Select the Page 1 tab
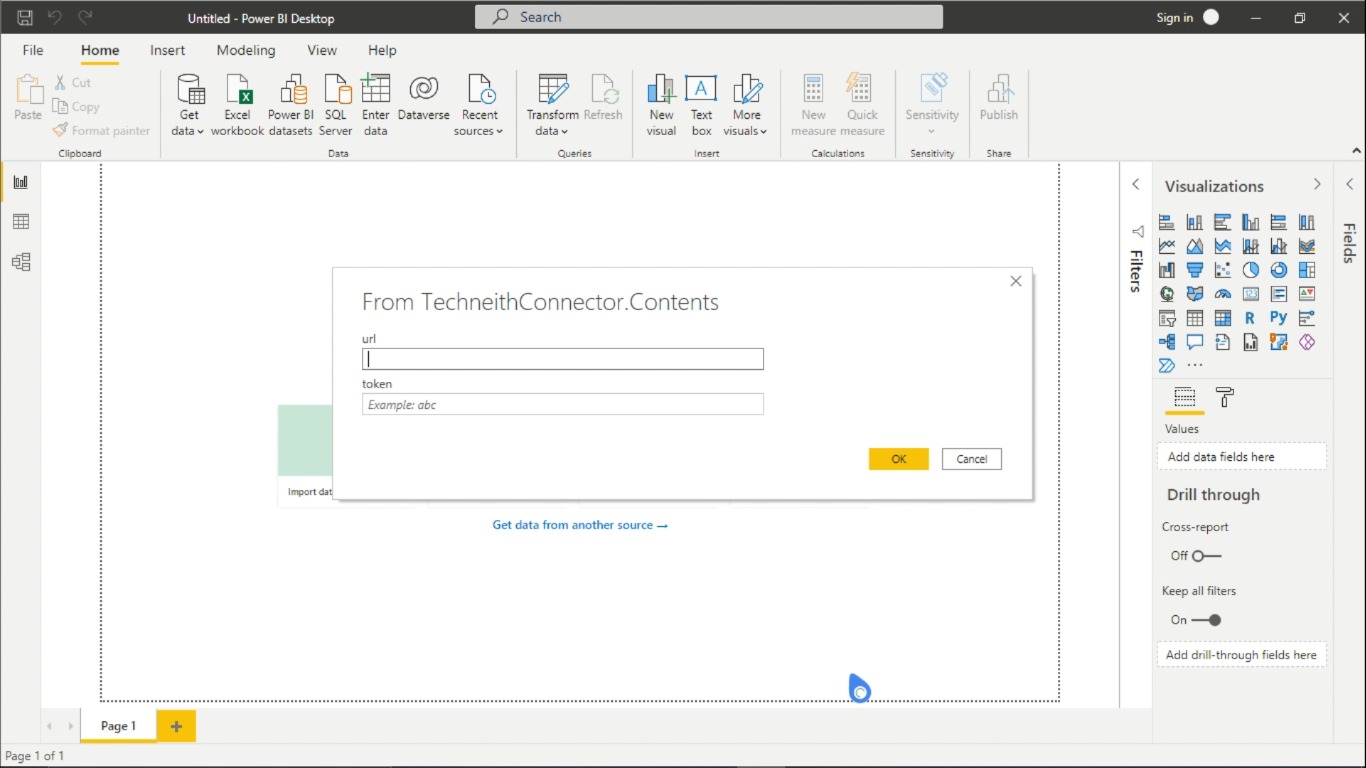 [x=118, y=726]
